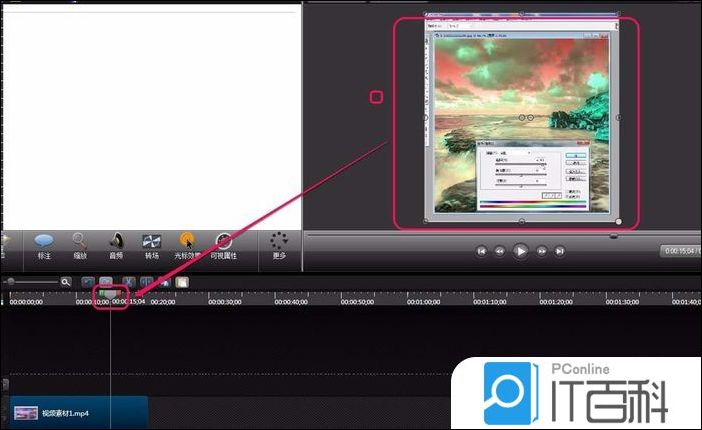Click the ruler at 00:00:40;00
Viewport: 702px width, 430px height.
(291, 302)
